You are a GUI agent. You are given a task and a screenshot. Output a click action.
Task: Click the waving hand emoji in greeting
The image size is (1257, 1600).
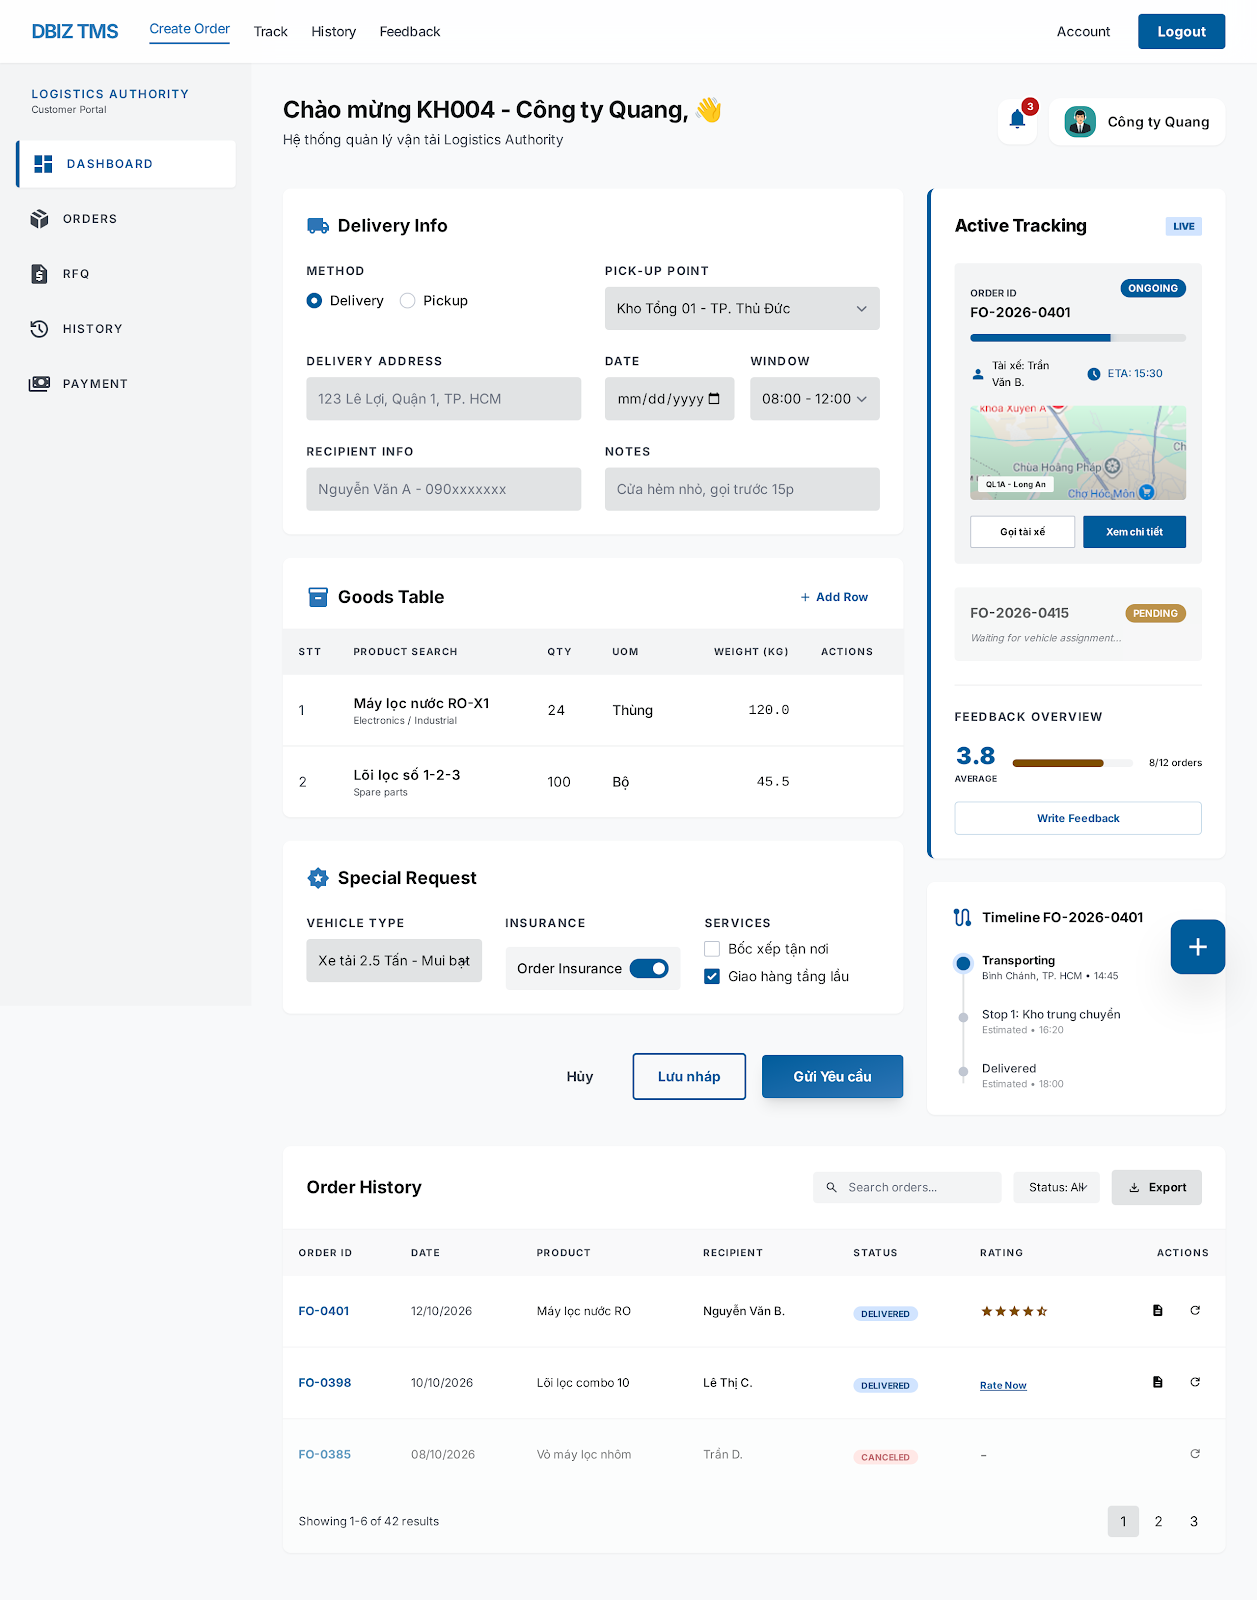(x=709, y=110)
